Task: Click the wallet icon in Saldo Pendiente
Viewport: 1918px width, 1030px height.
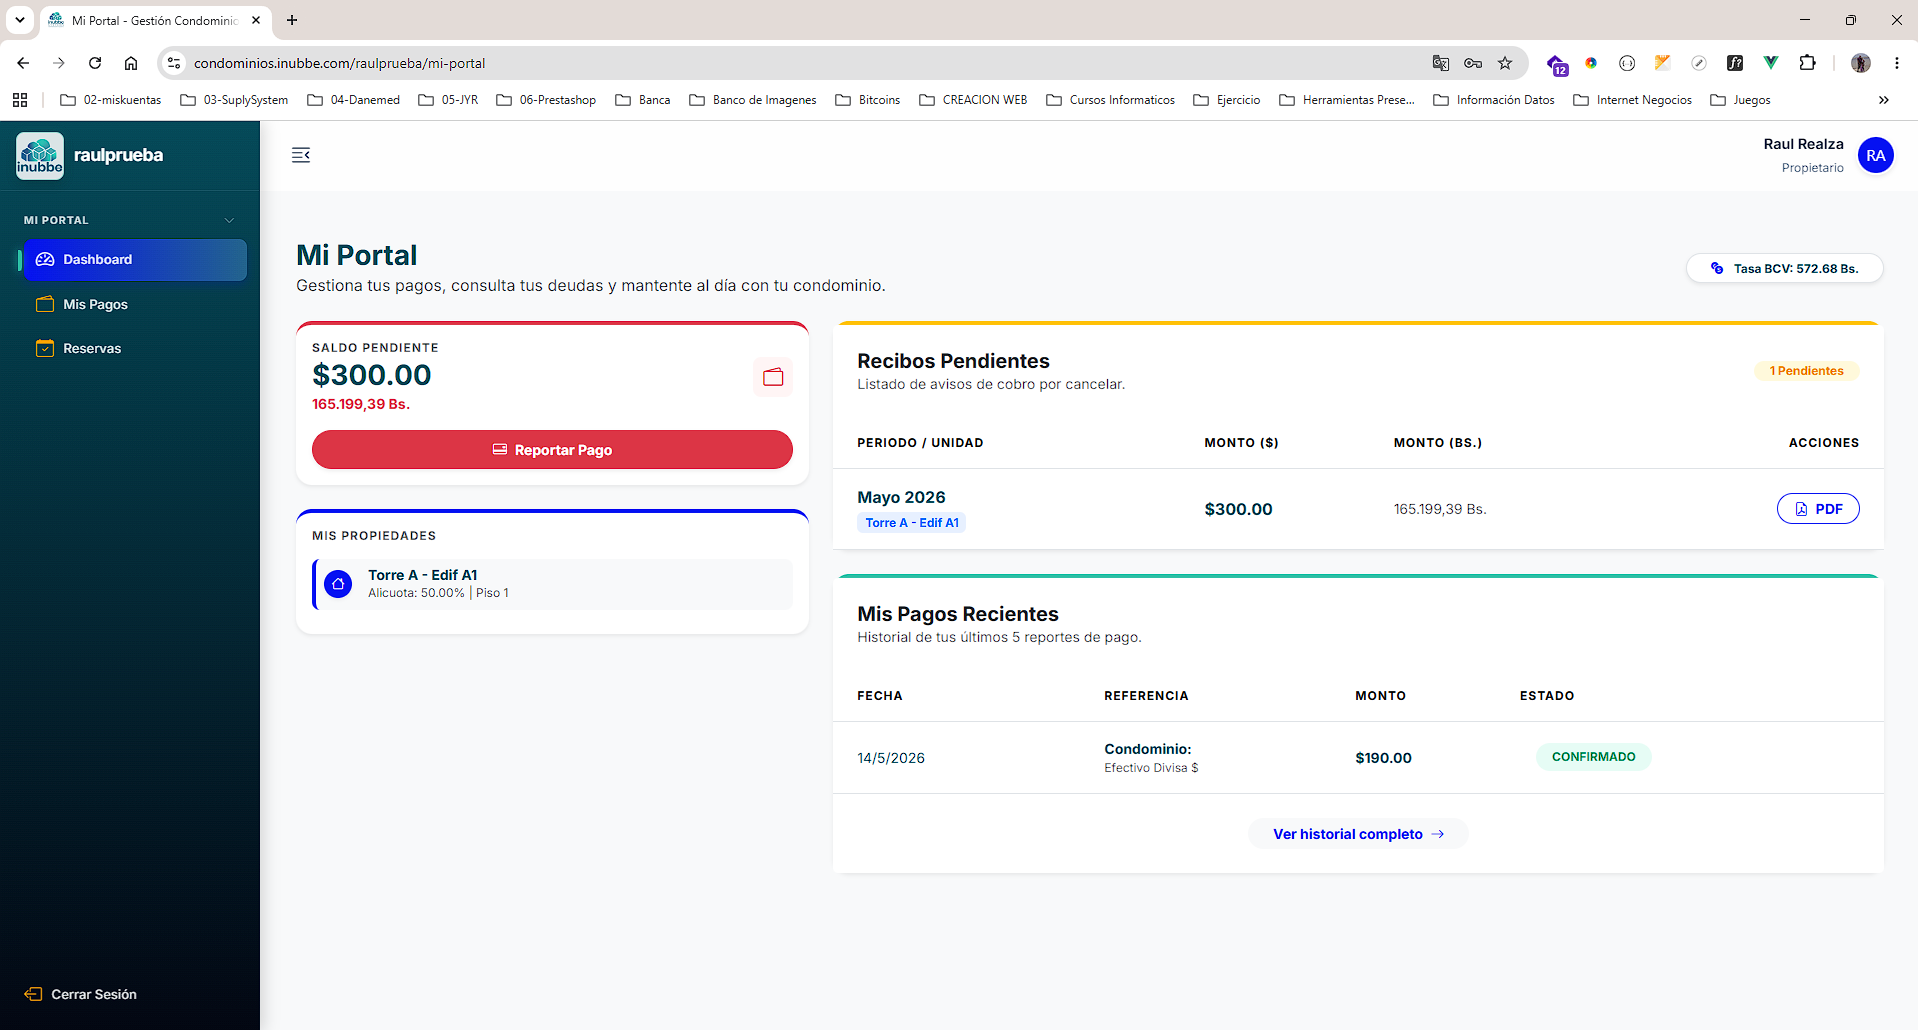Action: [773, 377]
